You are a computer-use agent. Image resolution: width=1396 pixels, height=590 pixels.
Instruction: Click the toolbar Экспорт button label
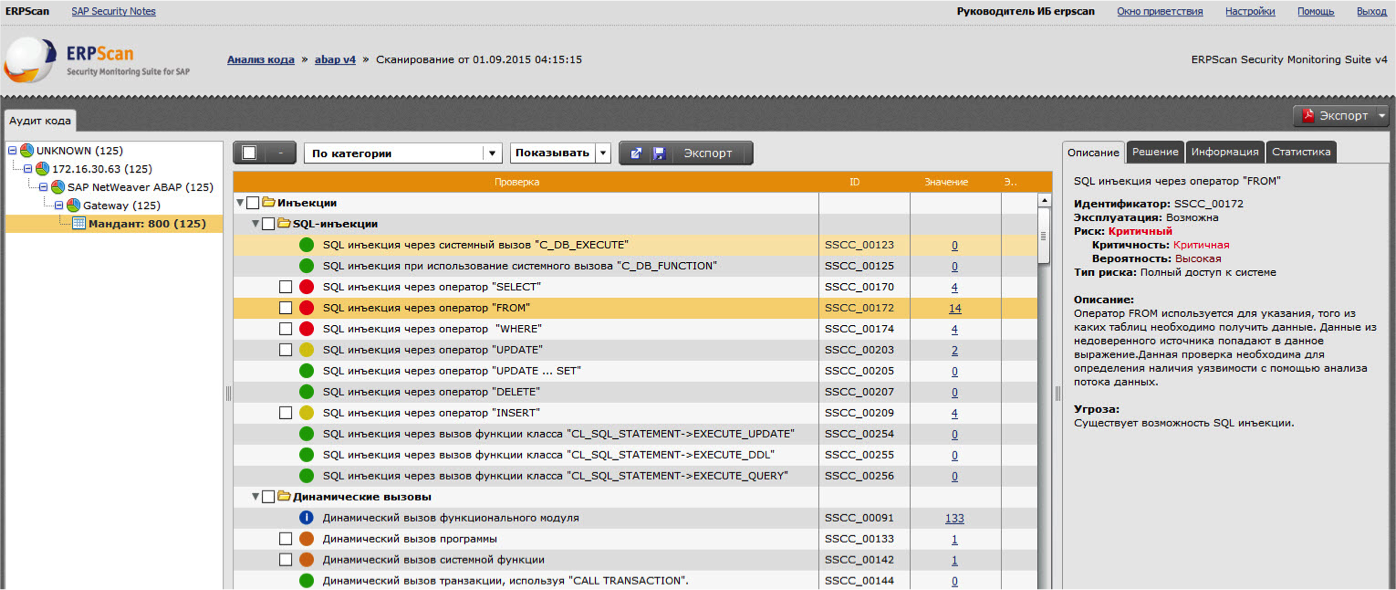[708, 153]
